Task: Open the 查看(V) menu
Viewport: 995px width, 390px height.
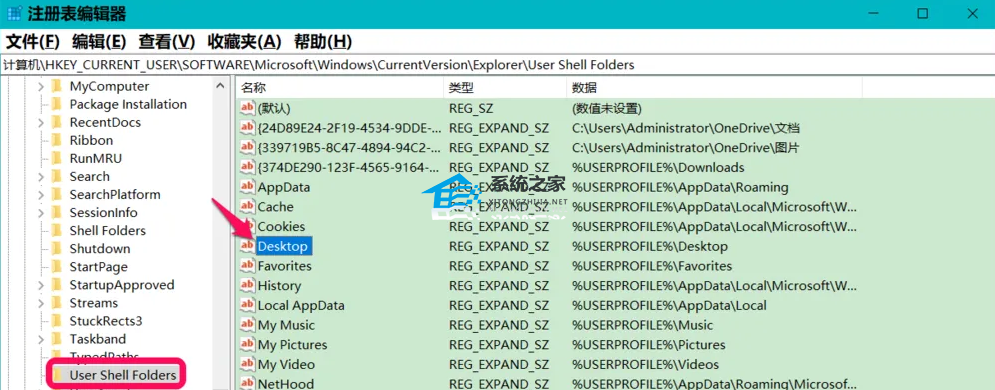Action: point(167,42)
